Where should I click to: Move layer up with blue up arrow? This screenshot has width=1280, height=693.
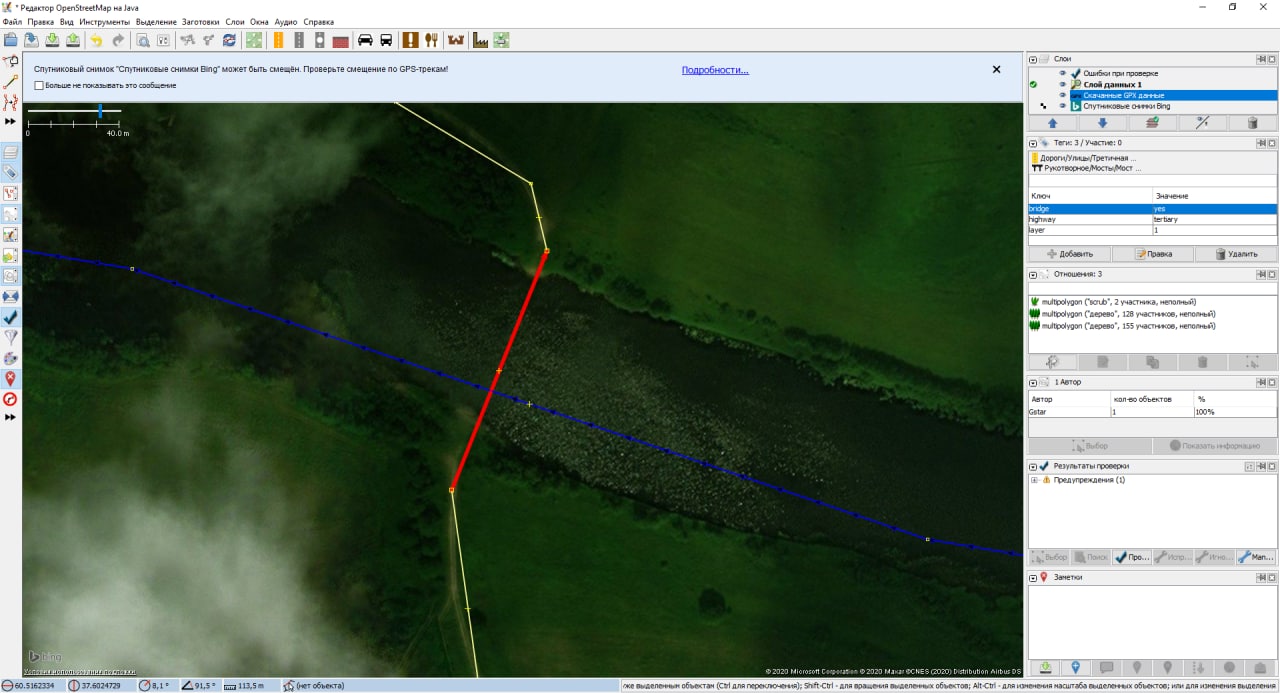[x=1053, y=123]
